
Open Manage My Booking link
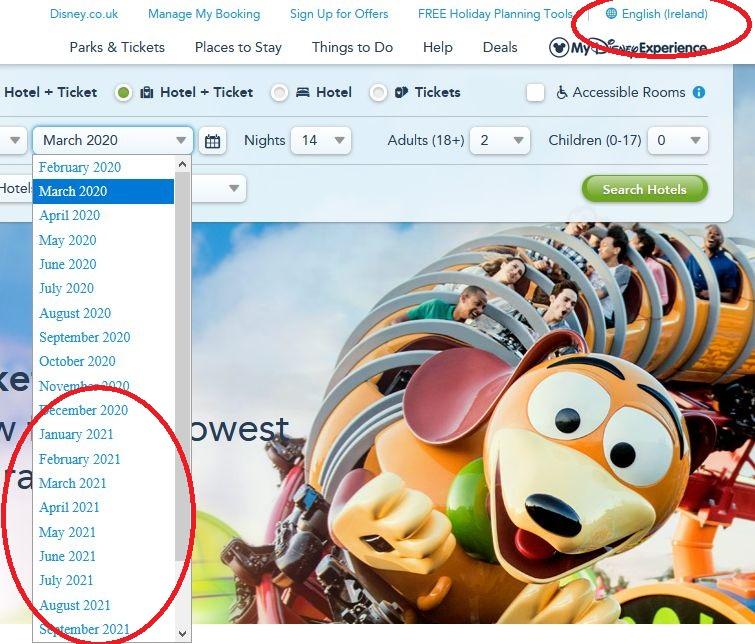tap(204, 14)
